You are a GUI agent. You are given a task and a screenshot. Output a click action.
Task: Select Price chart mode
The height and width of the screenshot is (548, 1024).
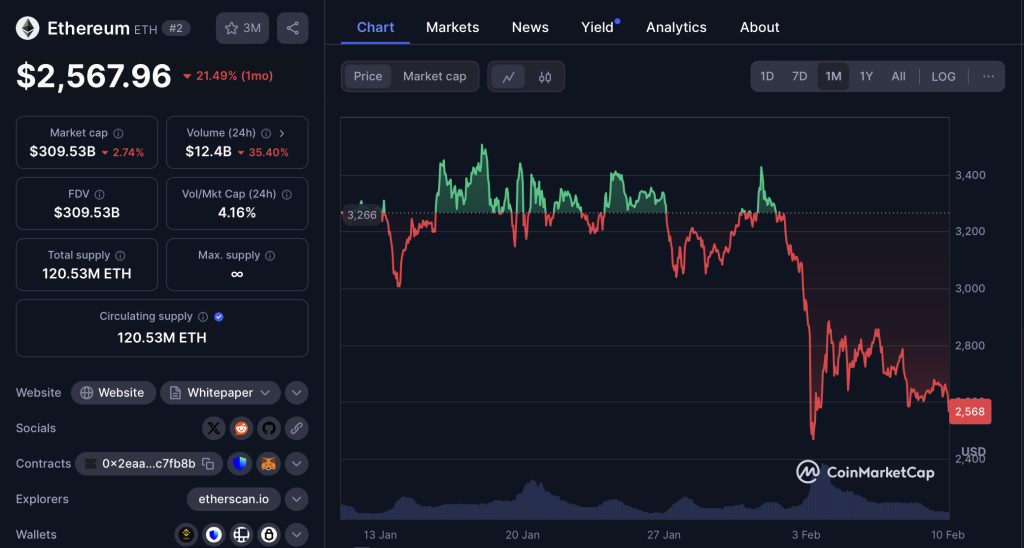368,76
